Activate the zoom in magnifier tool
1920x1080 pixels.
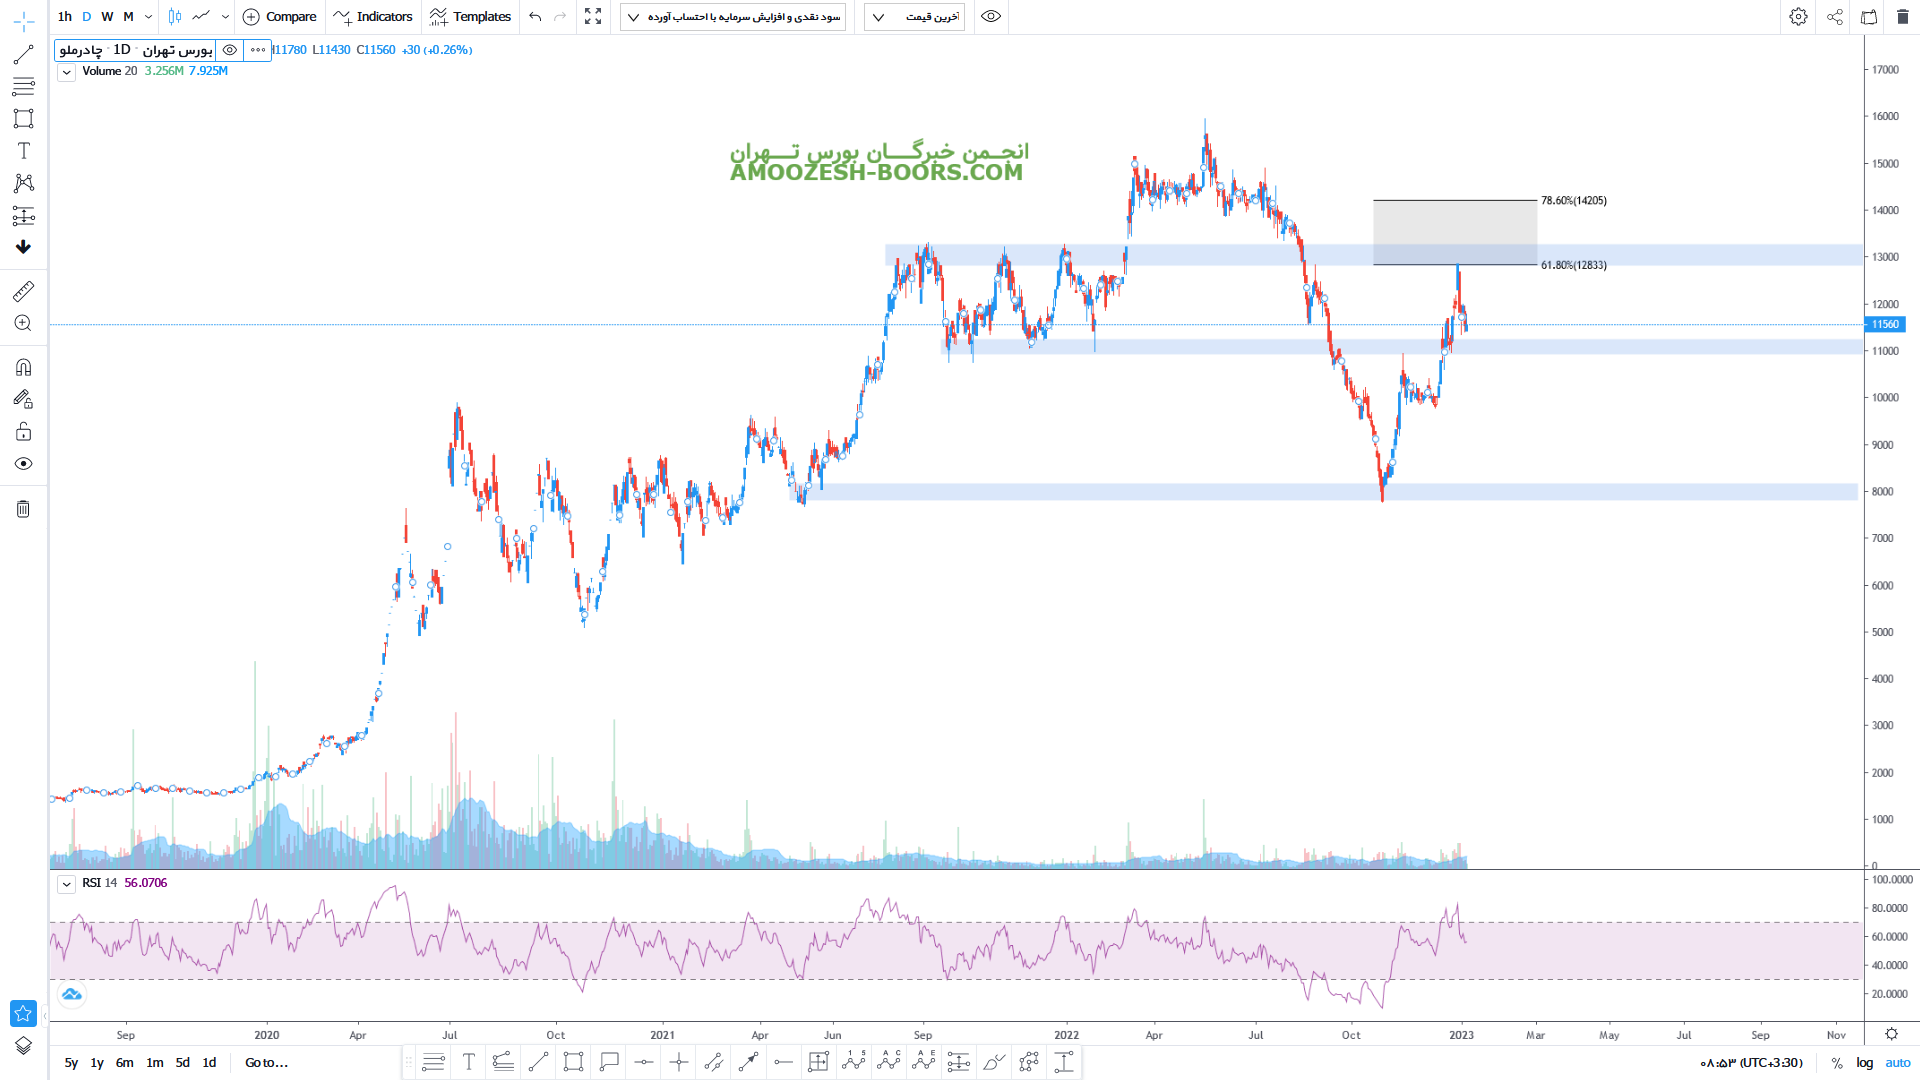[23, 323]
